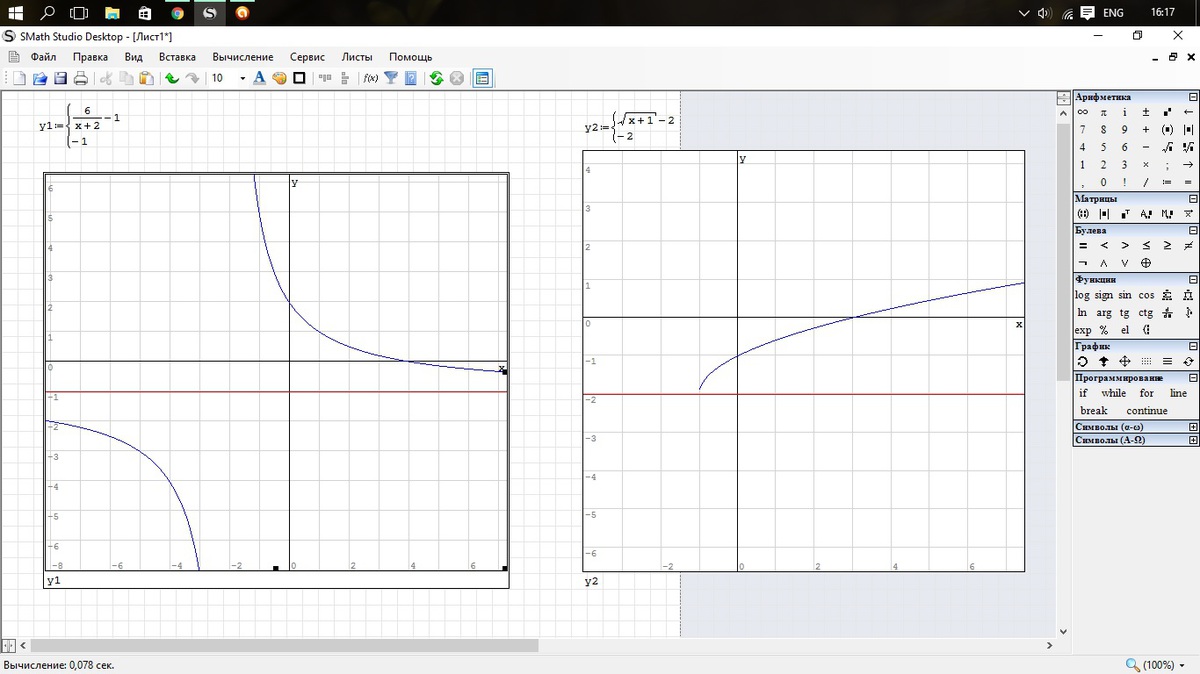Open the Правка menu
This screenshot has width=1200, height=674.
tap(91, 57)
